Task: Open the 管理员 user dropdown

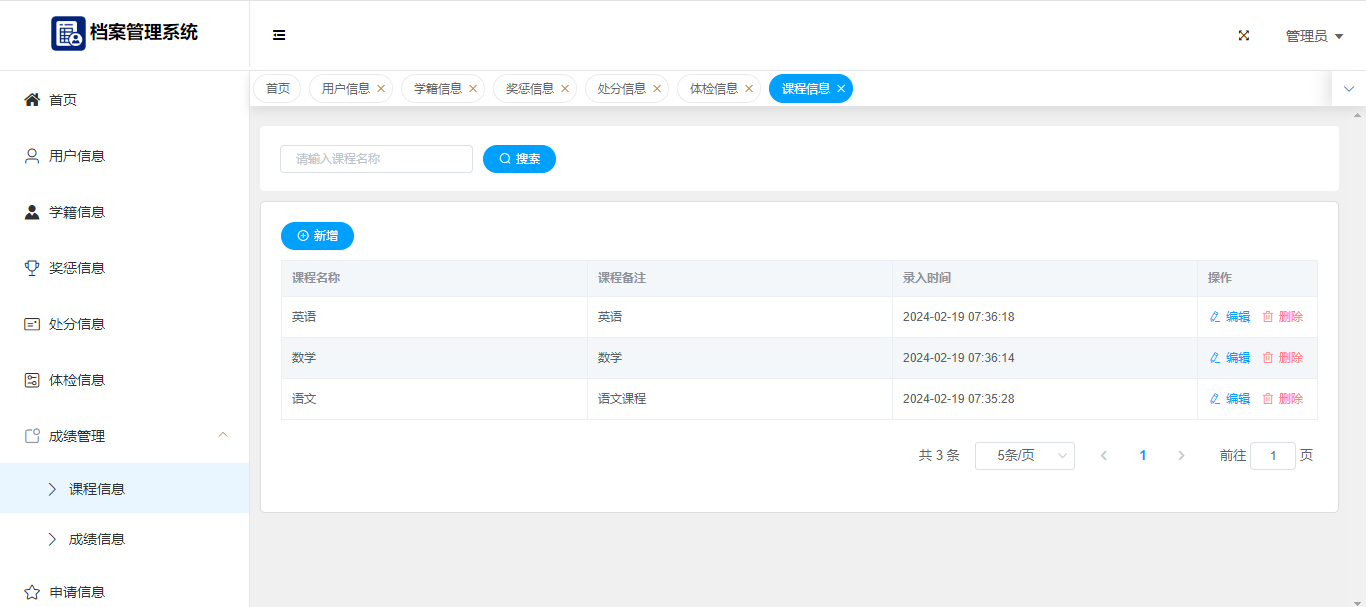Action: point(1313,36)
